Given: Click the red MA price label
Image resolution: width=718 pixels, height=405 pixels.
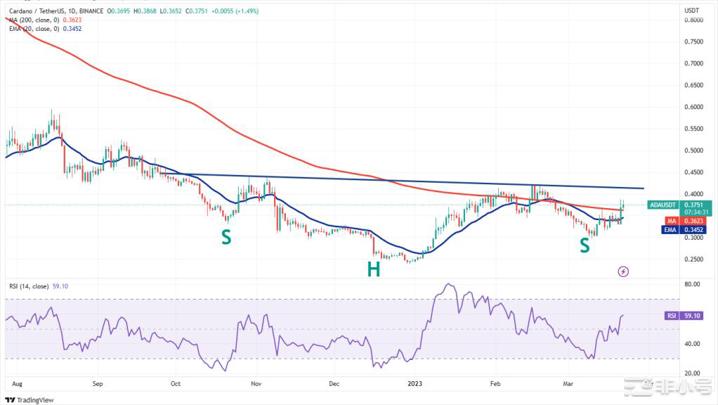Looking at the screenshot, I should pyautogui.click(x=689, y=219).
